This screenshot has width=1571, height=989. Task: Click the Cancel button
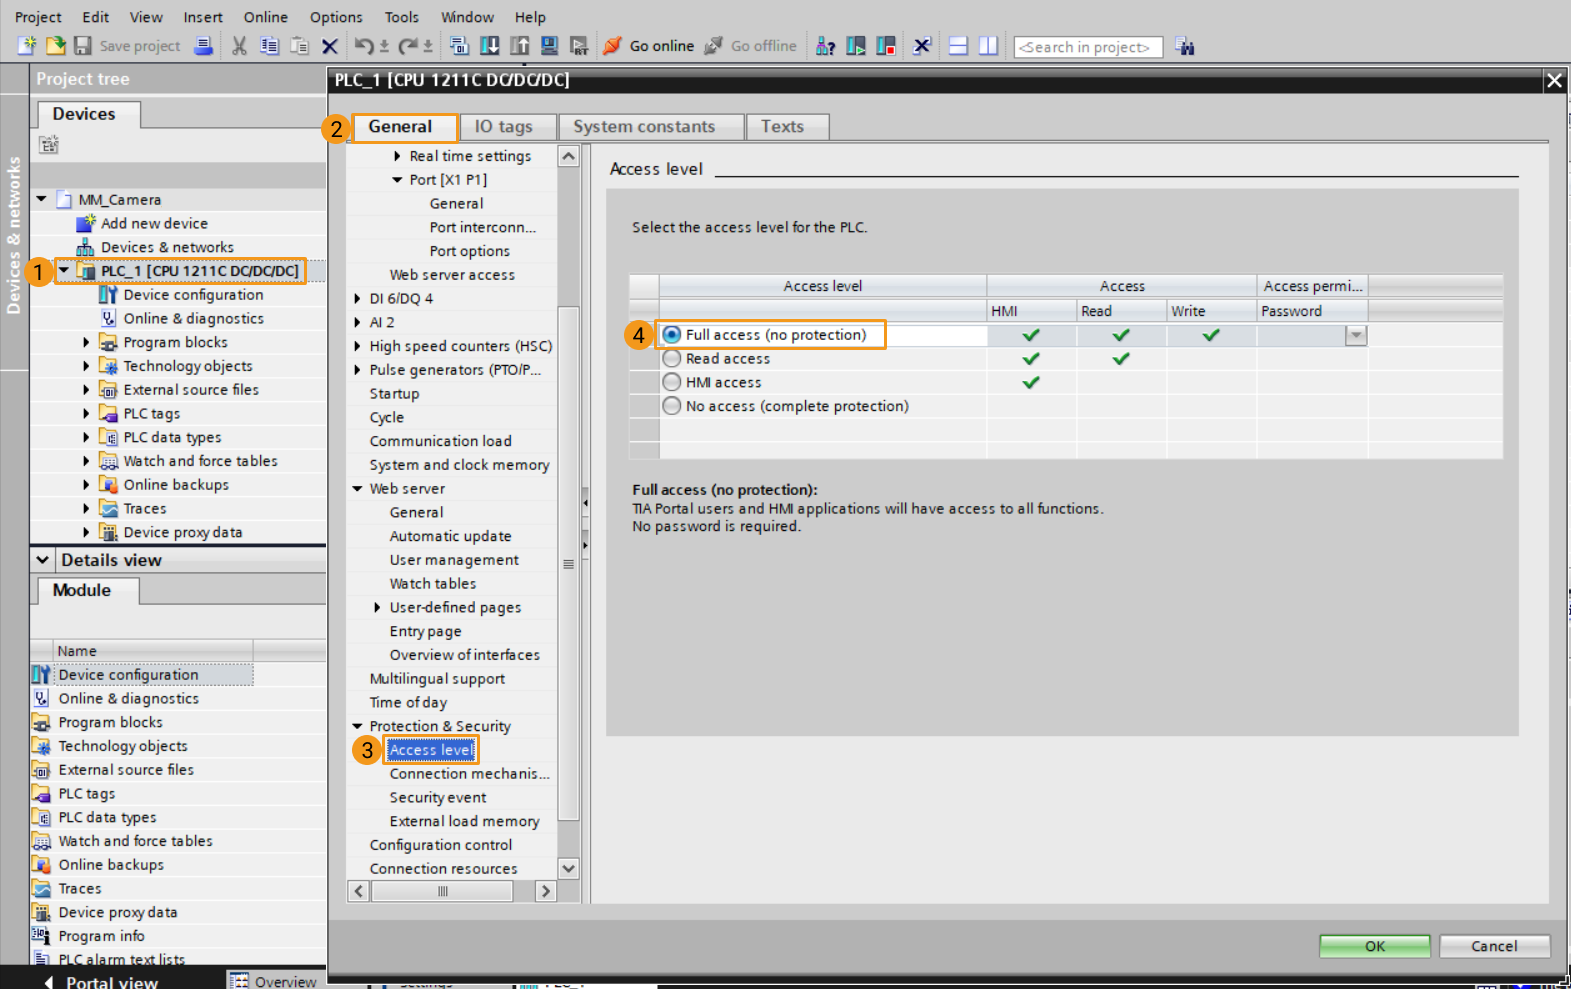click(1494, 946)
